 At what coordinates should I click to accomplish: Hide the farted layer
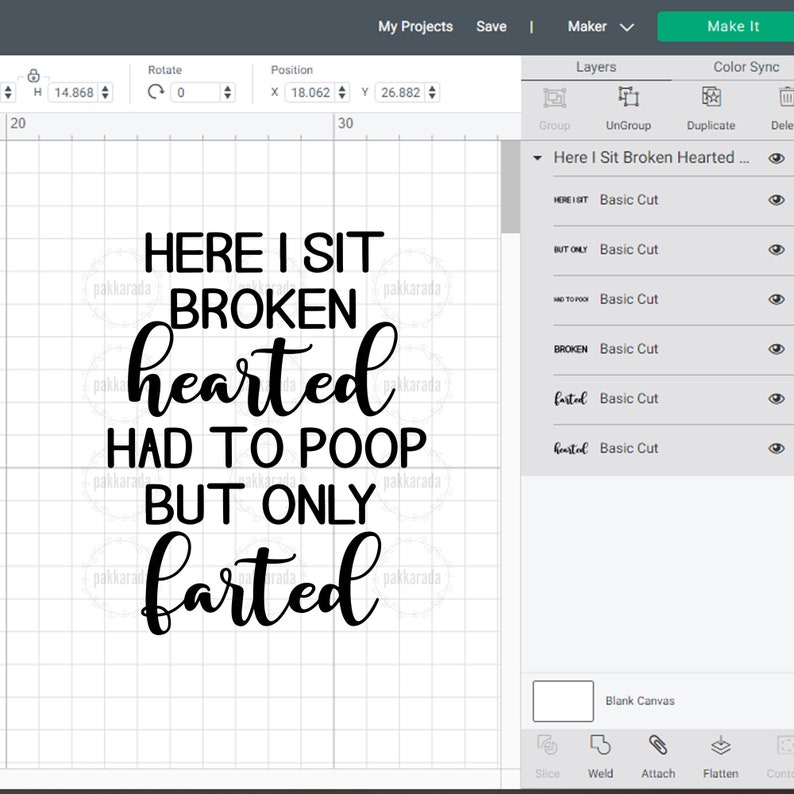coord(776,399)
